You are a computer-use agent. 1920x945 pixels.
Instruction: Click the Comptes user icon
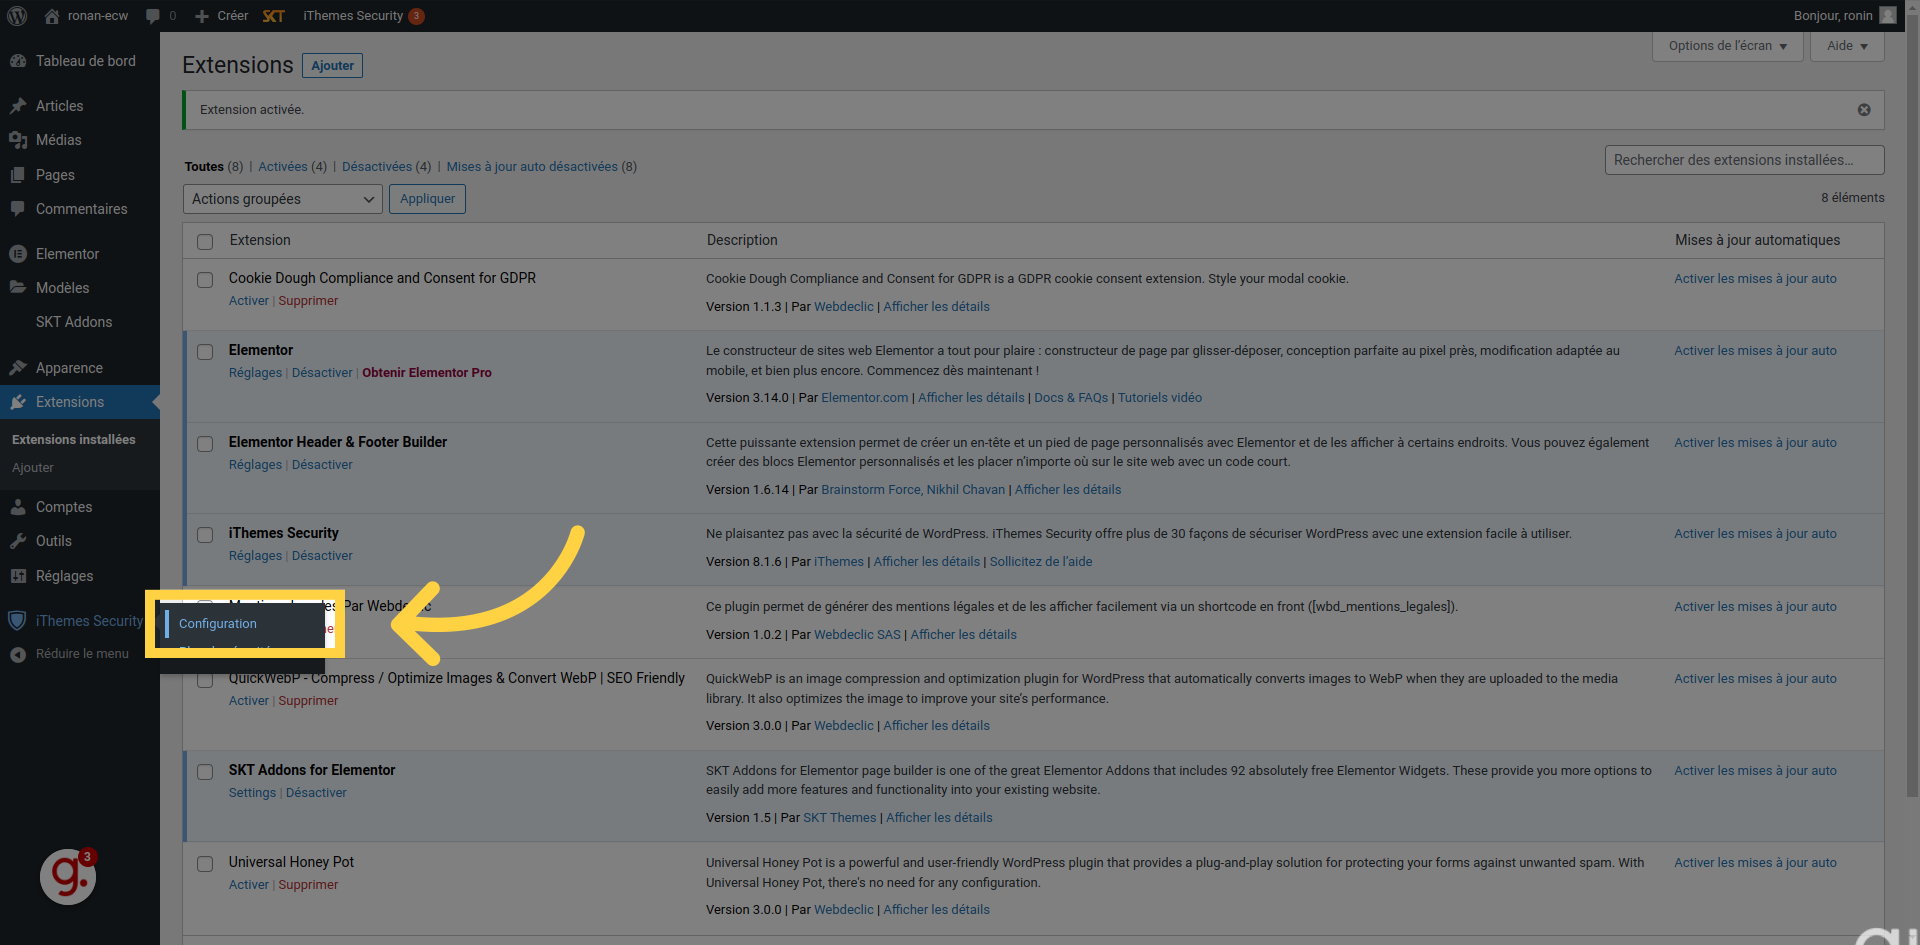pyautogui.click(x=18, y=507)
